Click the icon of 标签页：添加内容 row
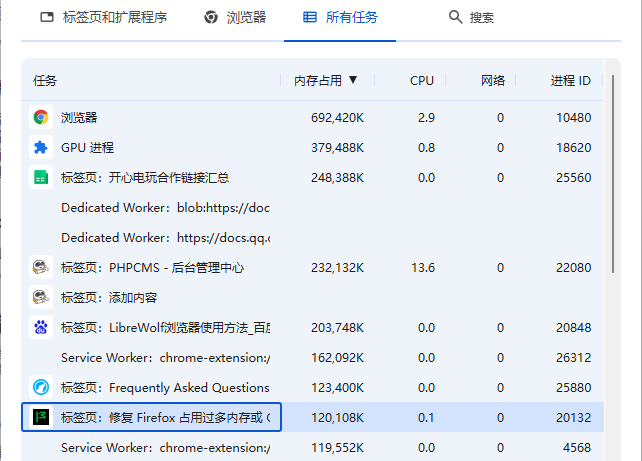The width and height of the screenshot is (642, 461). point(41,298)
